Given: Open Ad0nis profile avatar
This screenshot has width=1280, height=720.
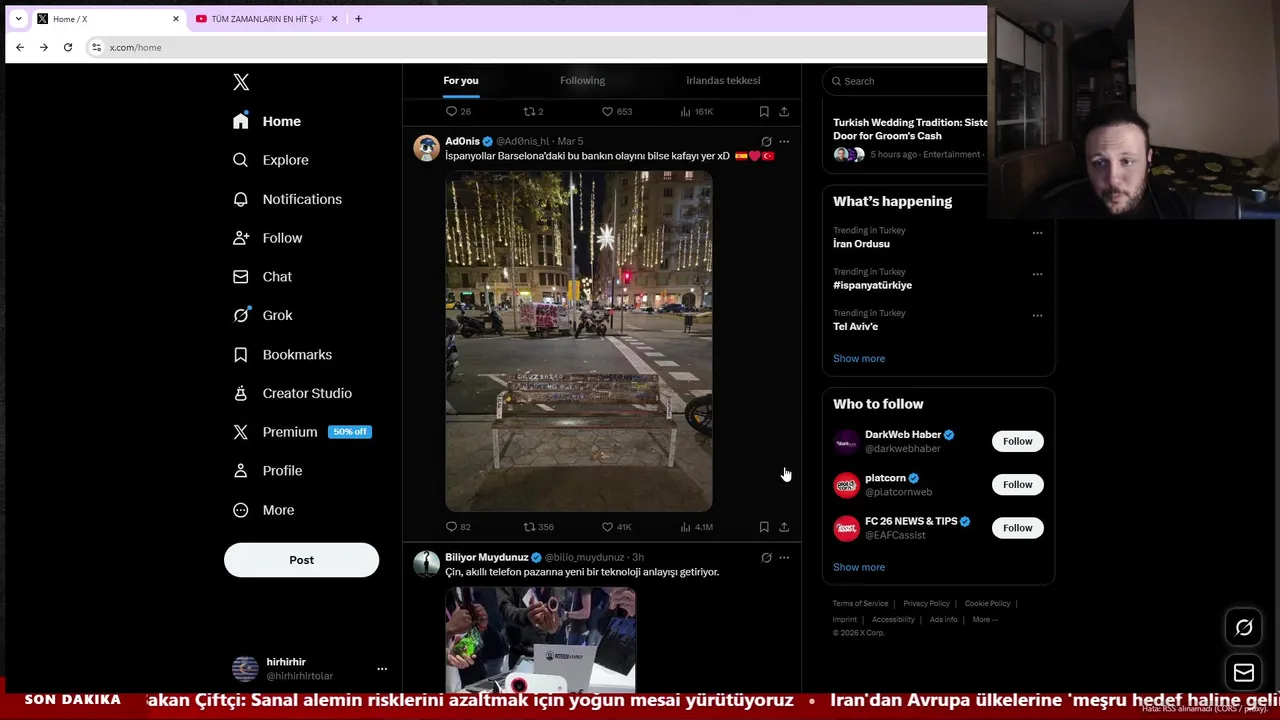Looking at the screenshot, I should [x=427, y=148].
